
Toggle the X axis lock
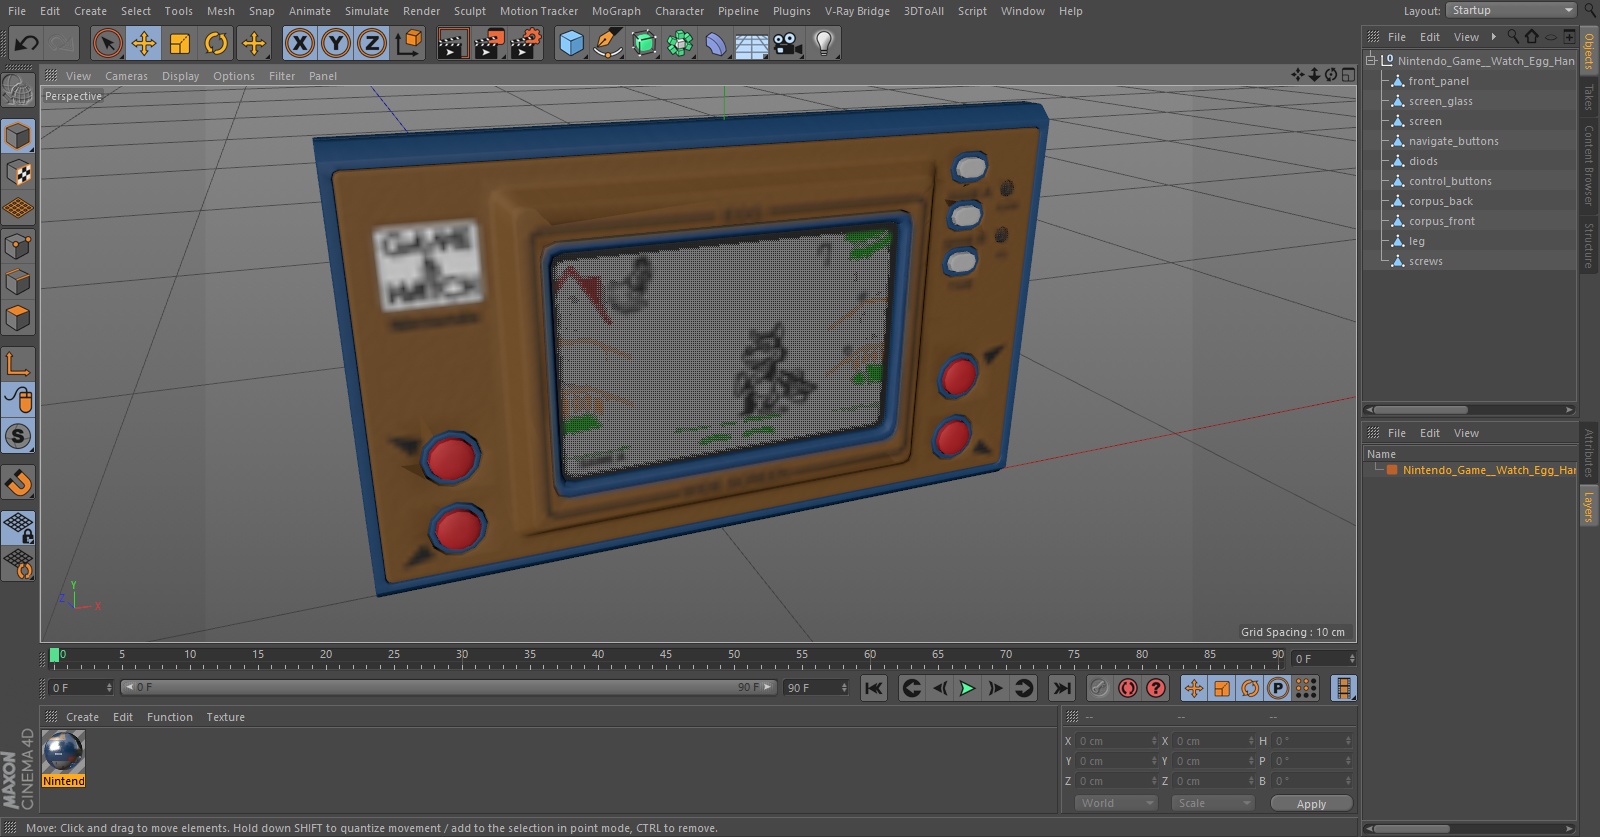click(x=299, y=43)
